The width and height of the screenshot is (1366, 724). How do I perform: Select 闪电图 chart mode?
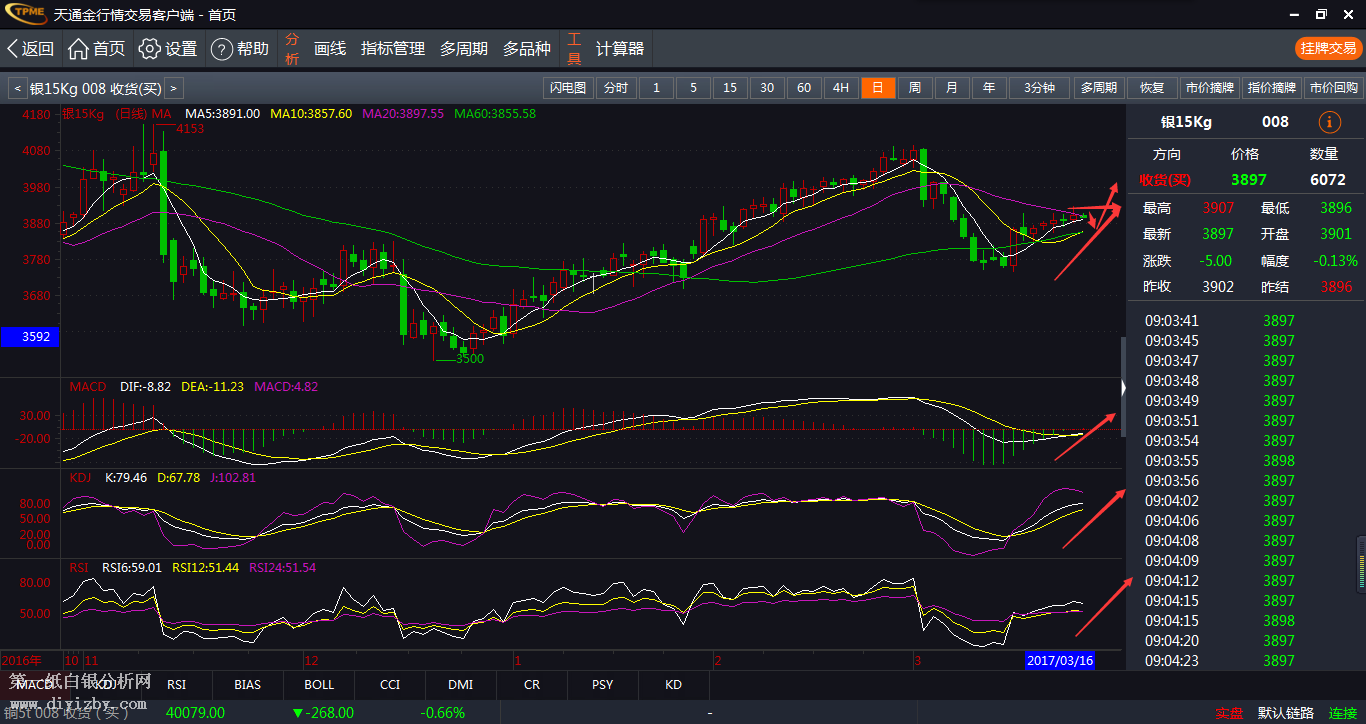[x=568, y=88]
